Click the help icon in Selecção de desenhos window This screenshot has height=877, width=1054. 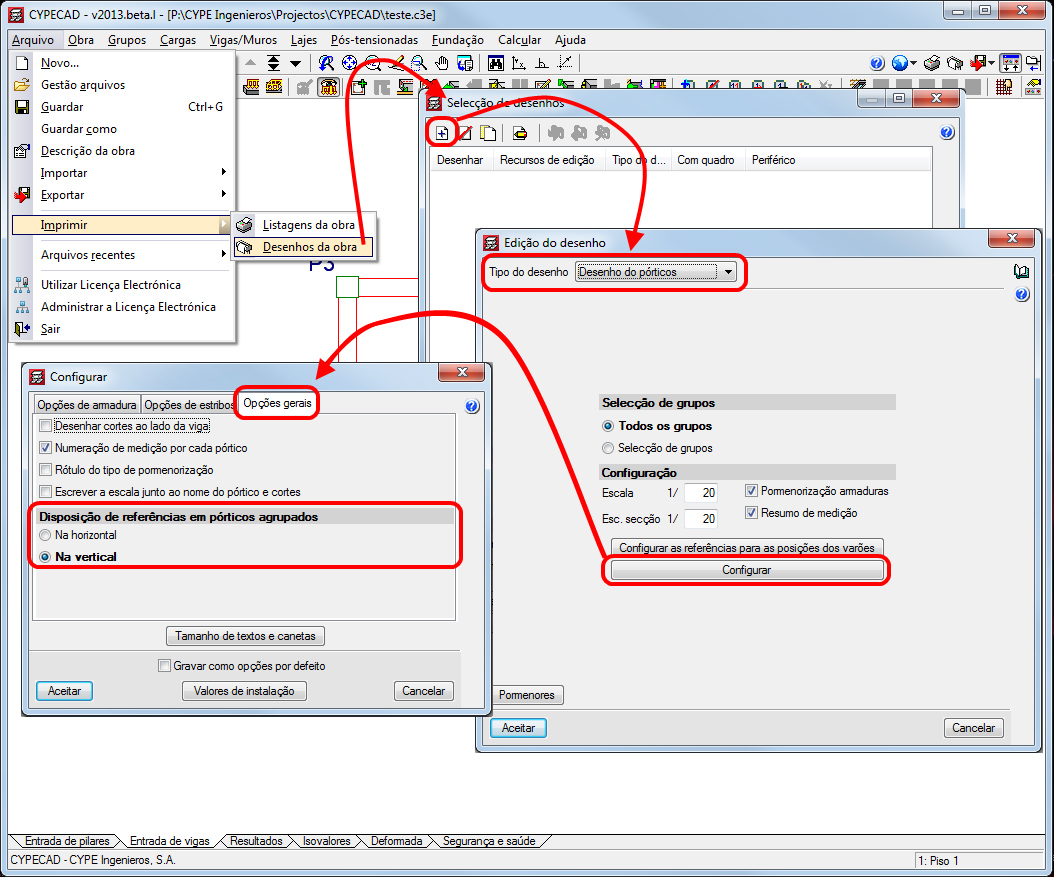click(x=946, y=132)
